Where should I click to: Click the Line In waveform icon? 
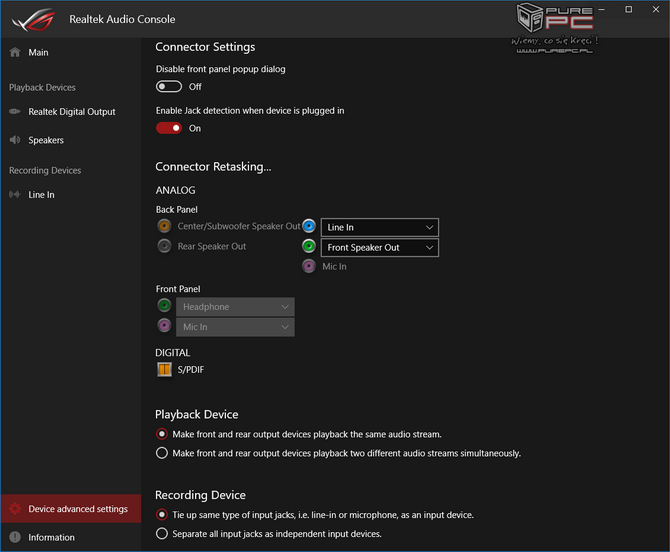pyautogui.click(x=15, y=194)
